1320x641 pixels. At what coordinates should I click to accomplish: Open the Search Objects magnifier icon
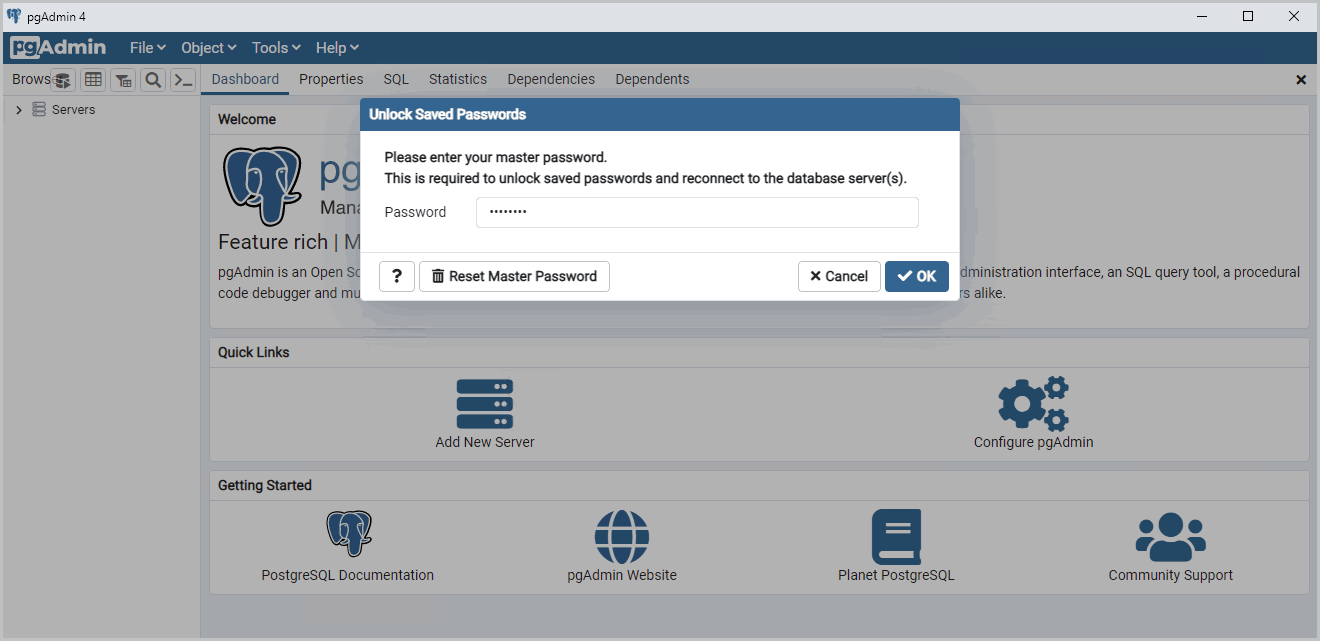[153, 80]
